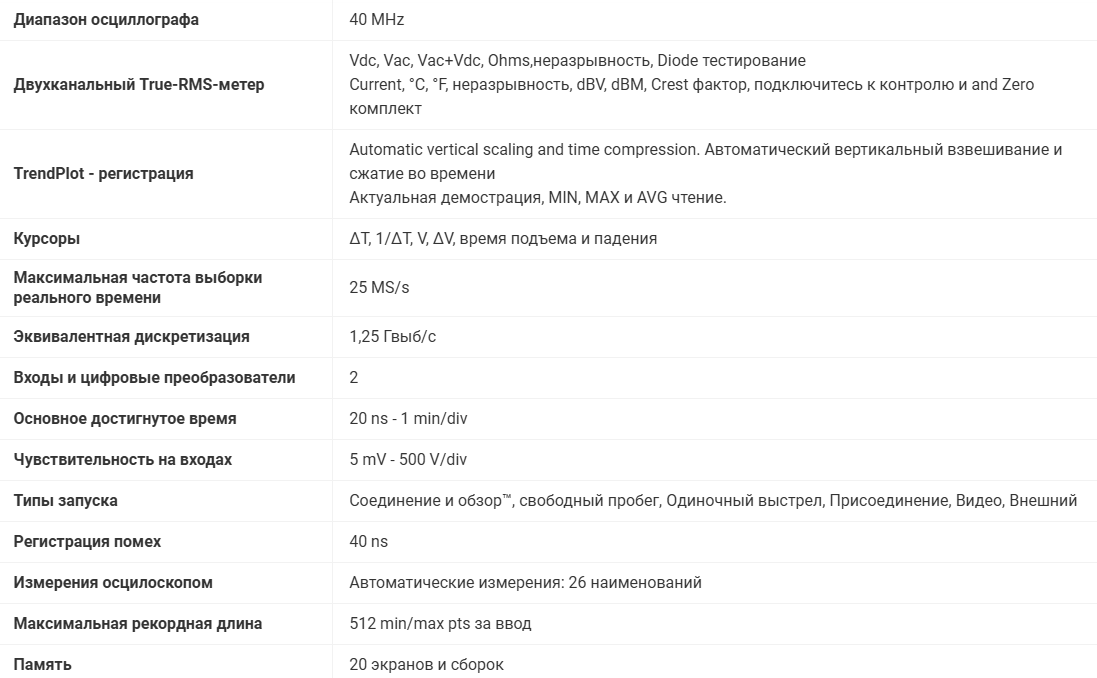Click the "5 mV - 500 V/div" sensitivity value

(408, 460)
